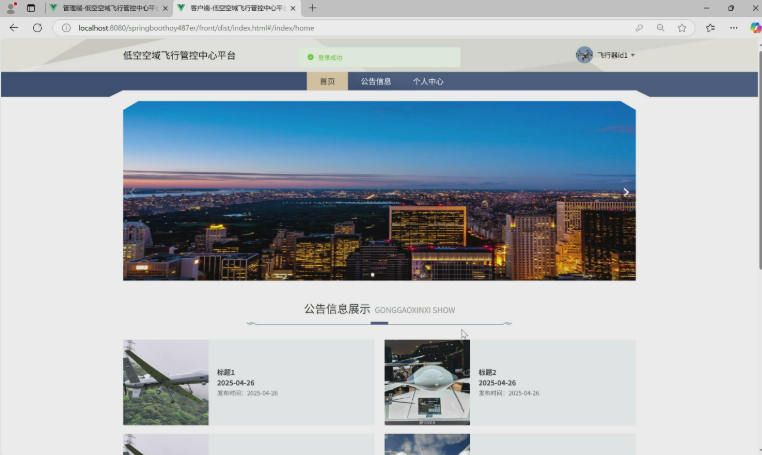This screenshot has height=455, width=762.
Task: Open the 标题1 announcement drone thumbnail
Action: pyautogui.click(x=166, y=383)
